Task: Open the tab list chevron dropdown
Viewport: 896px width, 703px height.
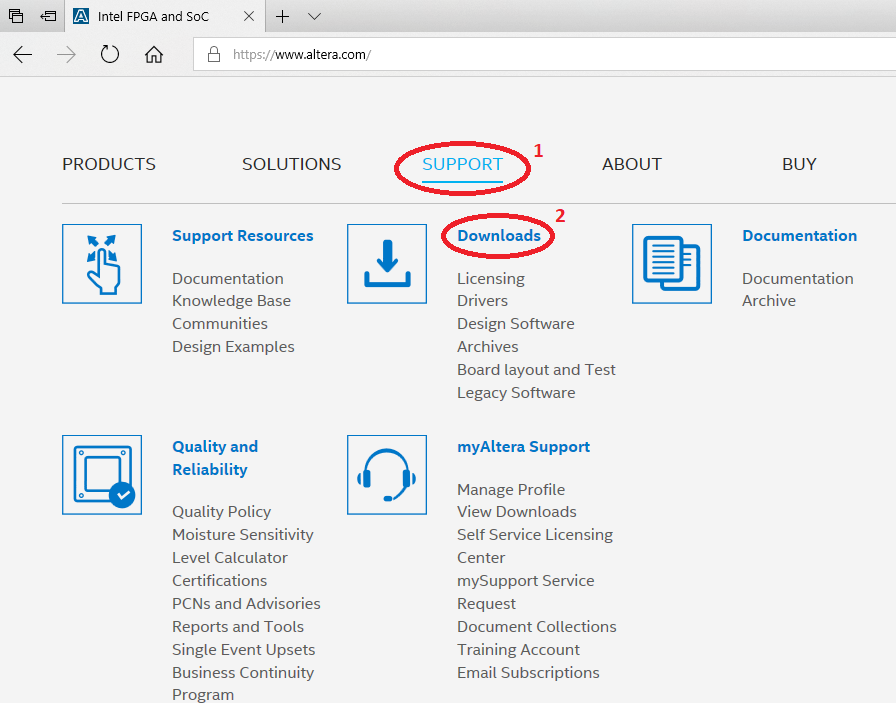Action: tap(314, 17)
